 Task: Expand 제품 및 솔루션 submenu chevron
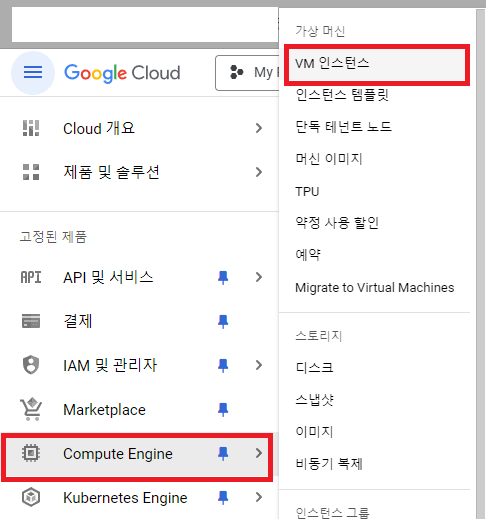[259, 172]
